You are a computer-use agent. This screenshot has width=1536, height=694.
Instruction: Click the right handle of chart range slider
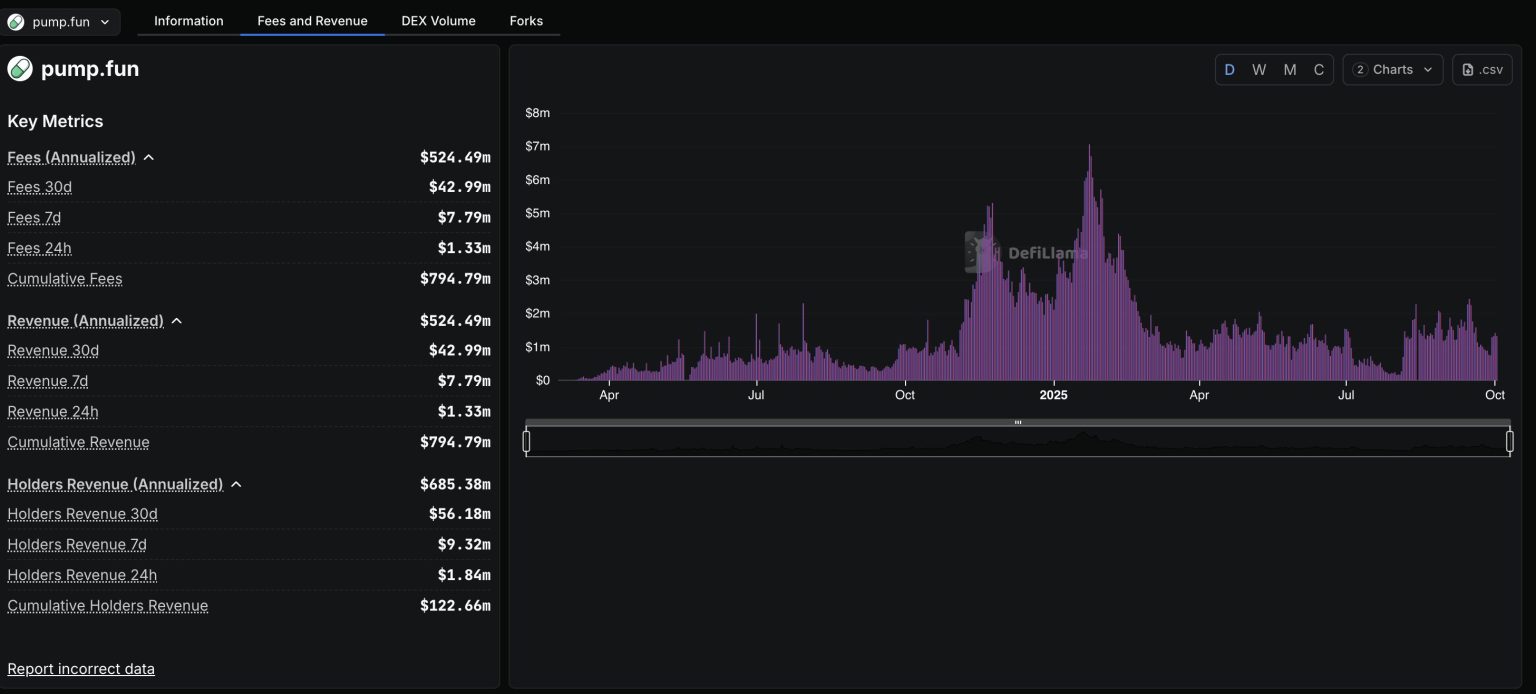tap(1509, 441)
